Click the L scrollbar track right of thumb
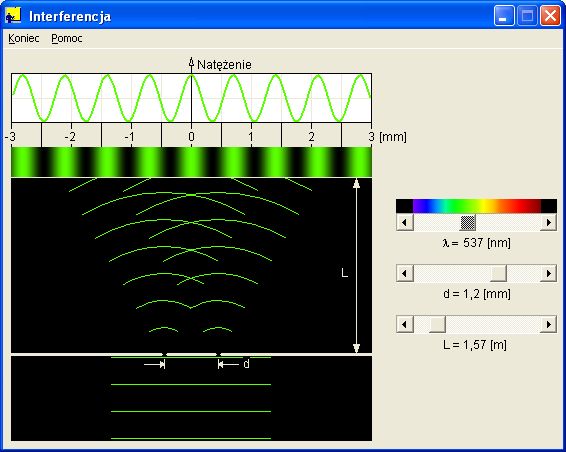This screenshot has height=452, width=566. (493, 324)
